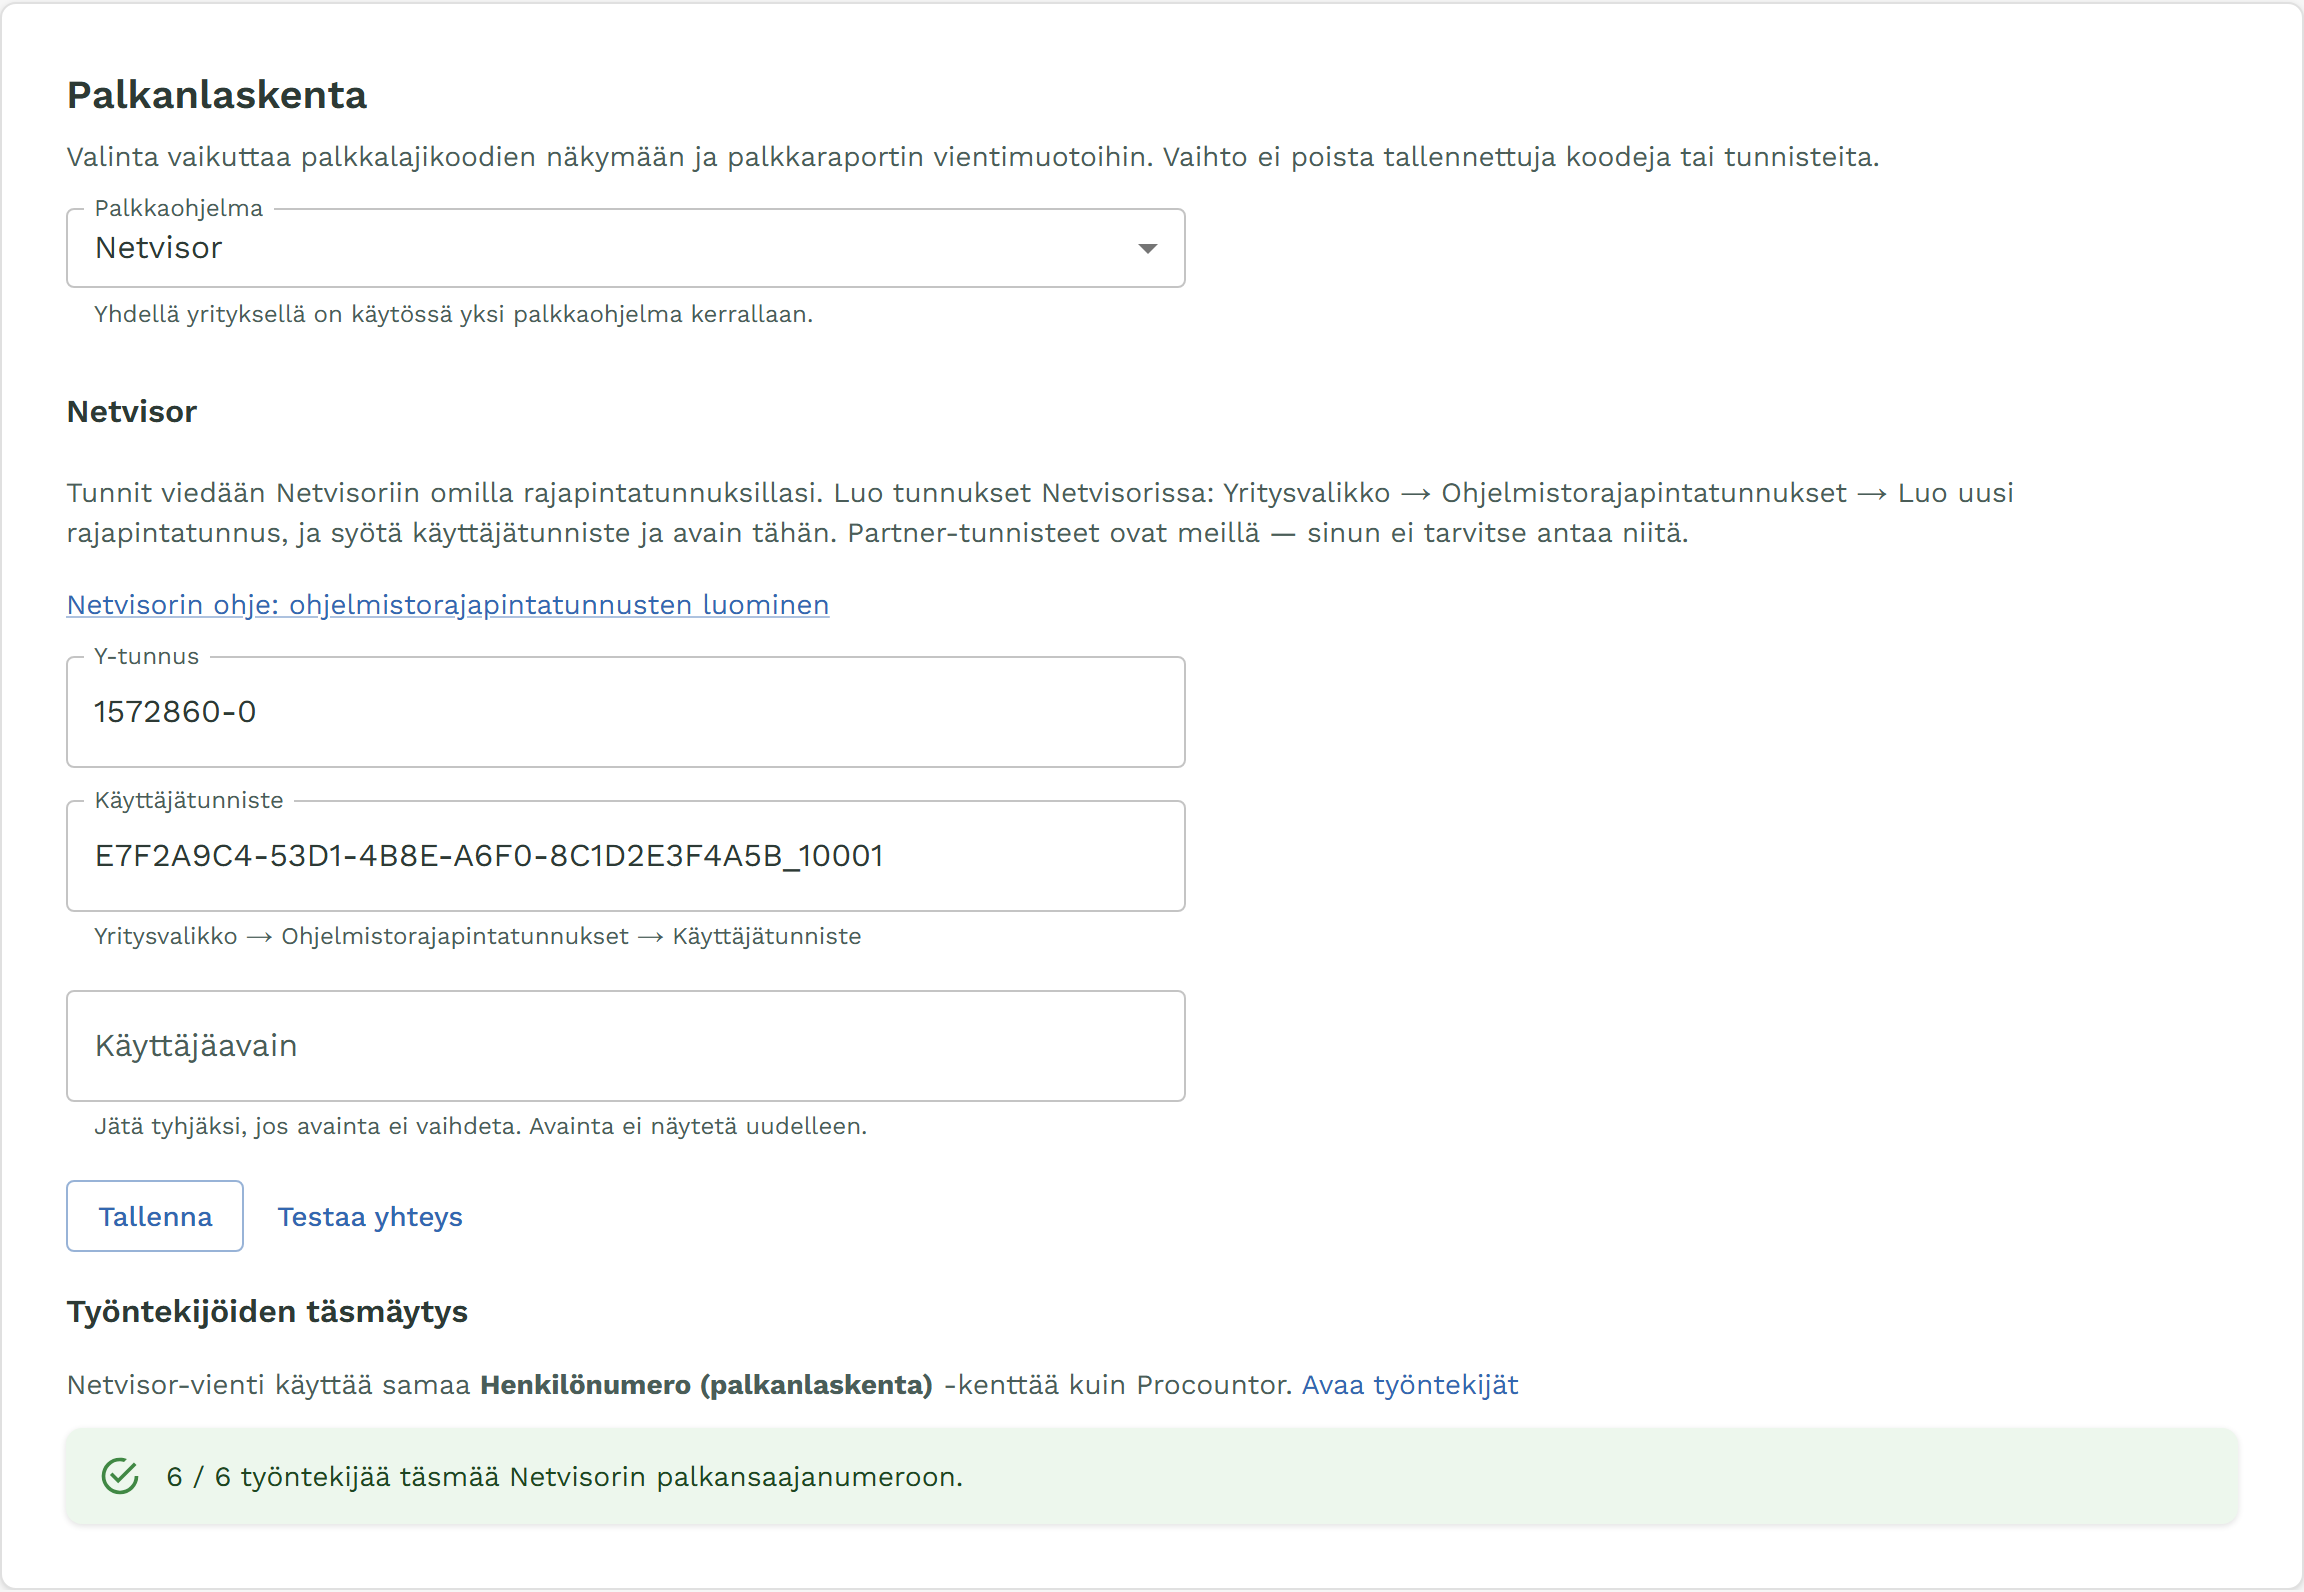The height and width of the screenshot is (1592, 2304).
Task: Click the green checkmark success icon
Action: pos(120,1476)
